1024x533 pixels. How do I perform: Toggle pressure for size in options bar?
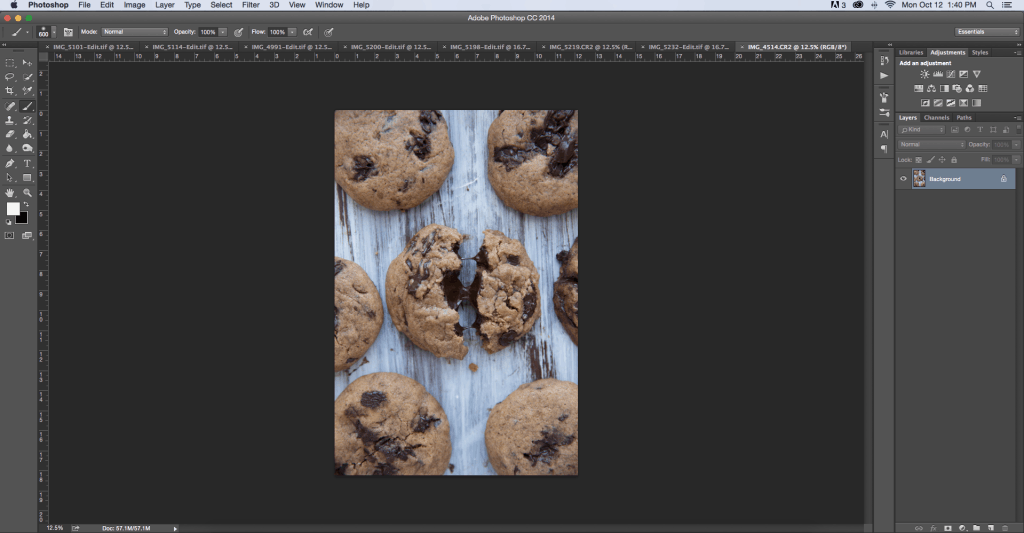328,32
